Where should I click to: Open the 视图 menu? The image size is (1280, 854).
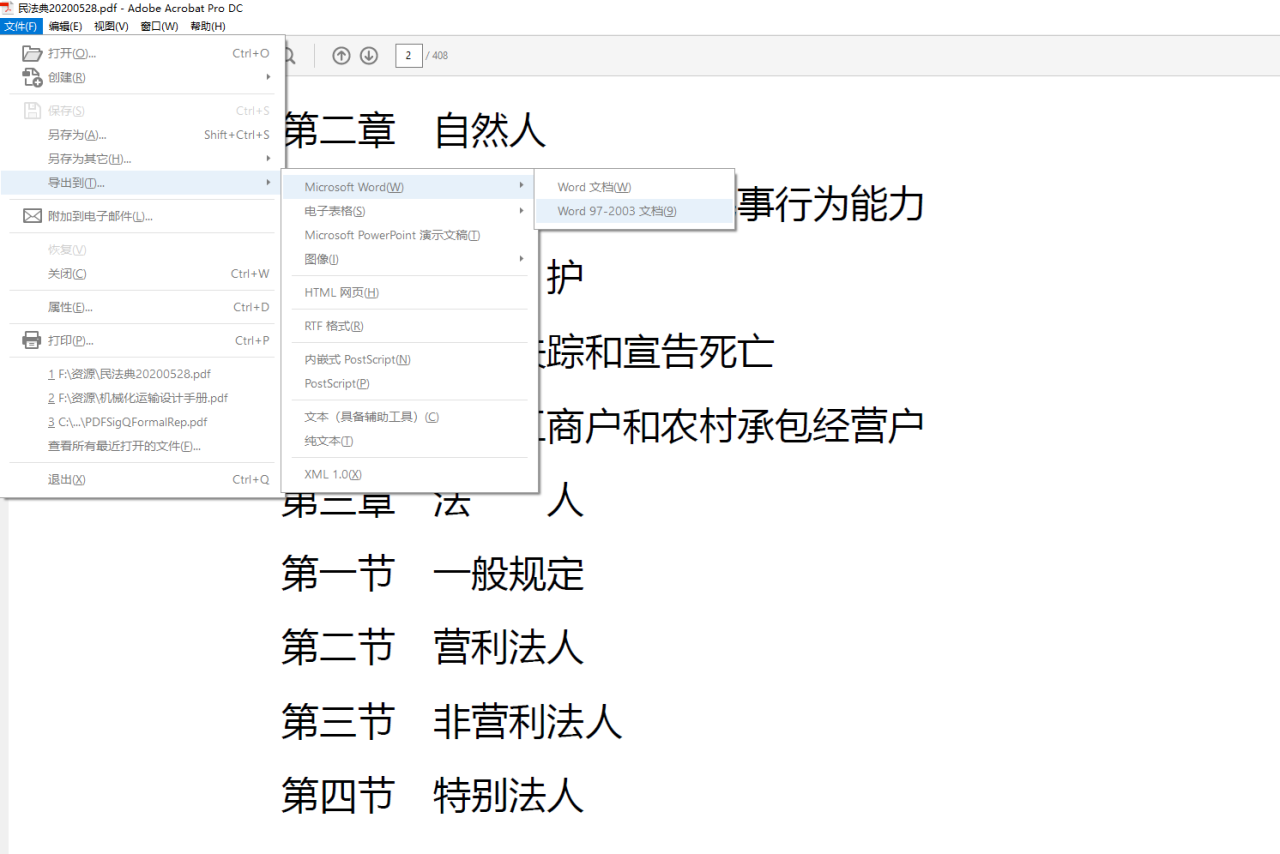coord(110,26)
